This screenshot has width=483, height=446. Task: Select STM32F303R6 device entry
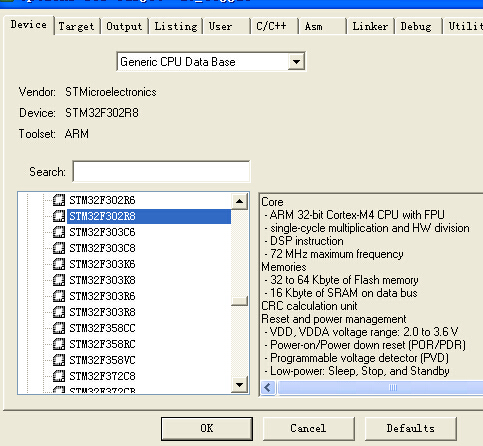point(102,296)
